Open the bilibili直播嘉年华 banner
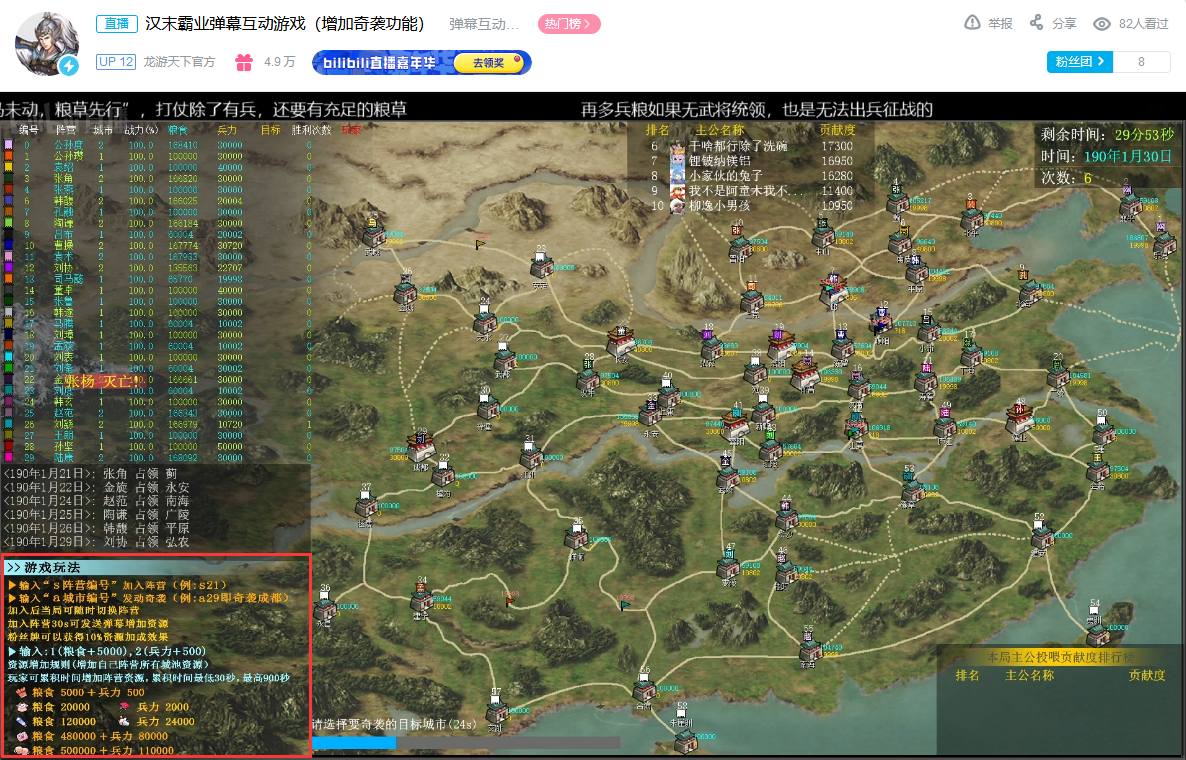1186x760 pixels. 421,63
